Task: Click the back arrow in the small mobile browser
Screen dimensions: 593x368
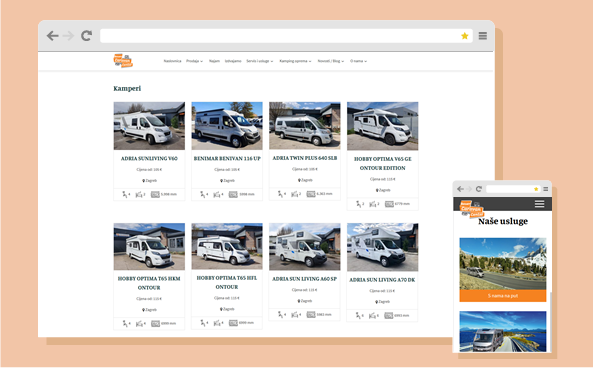Action: 460,189
